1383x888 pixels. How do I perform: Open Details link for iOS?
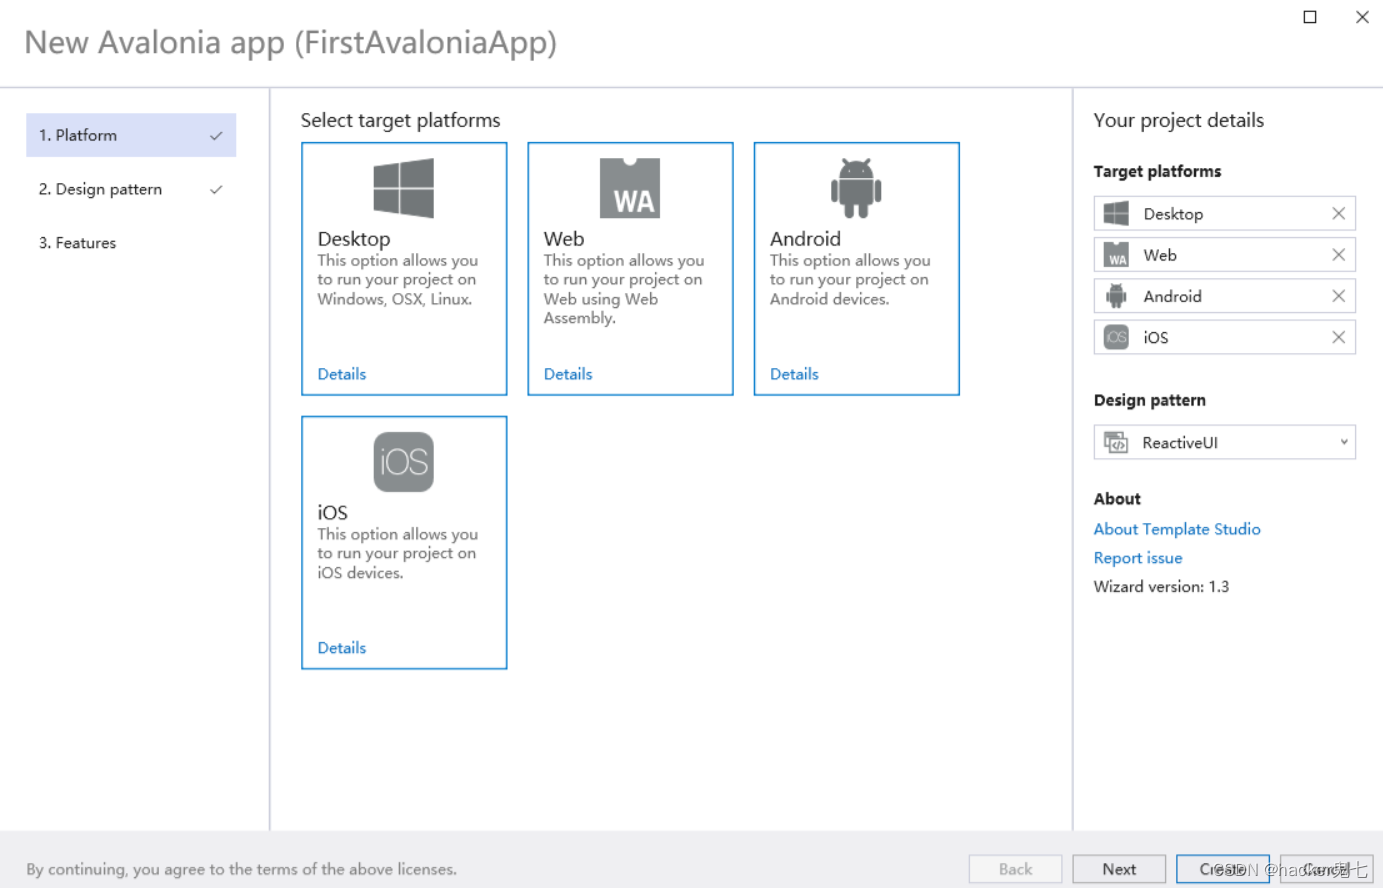[342, 648]
